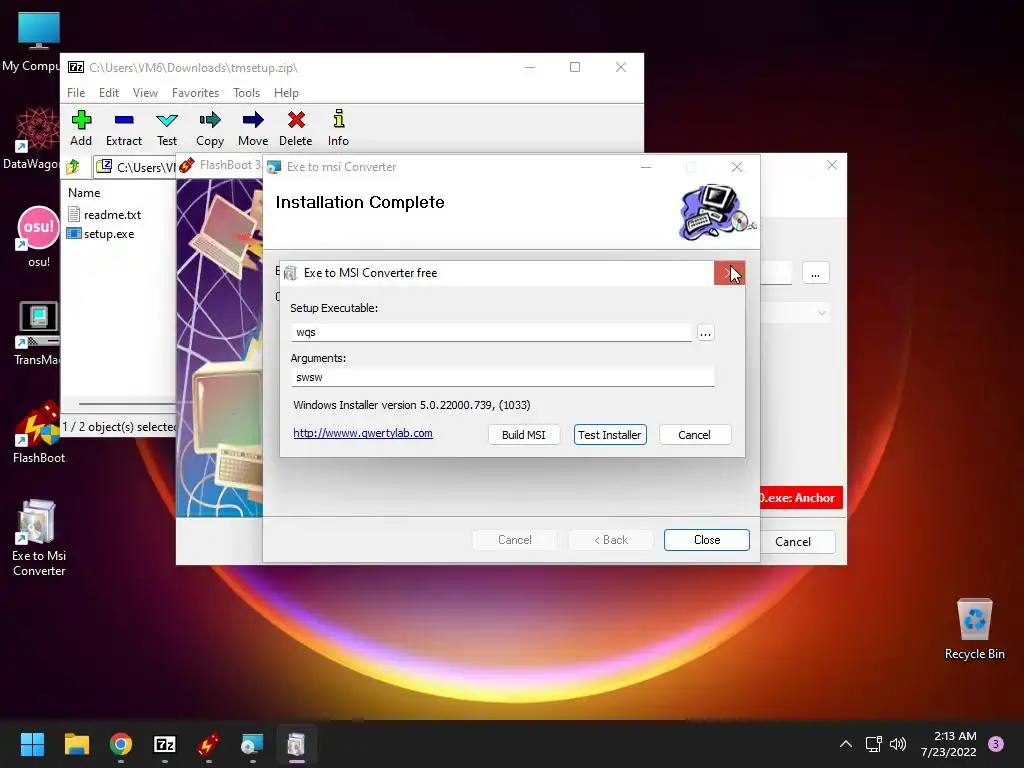The height and width of the screenshot is (768, 1024).
Task: Click the Info icon in 7-Zip toolbar
Action: pyautogui.click(x=338, y=128)
